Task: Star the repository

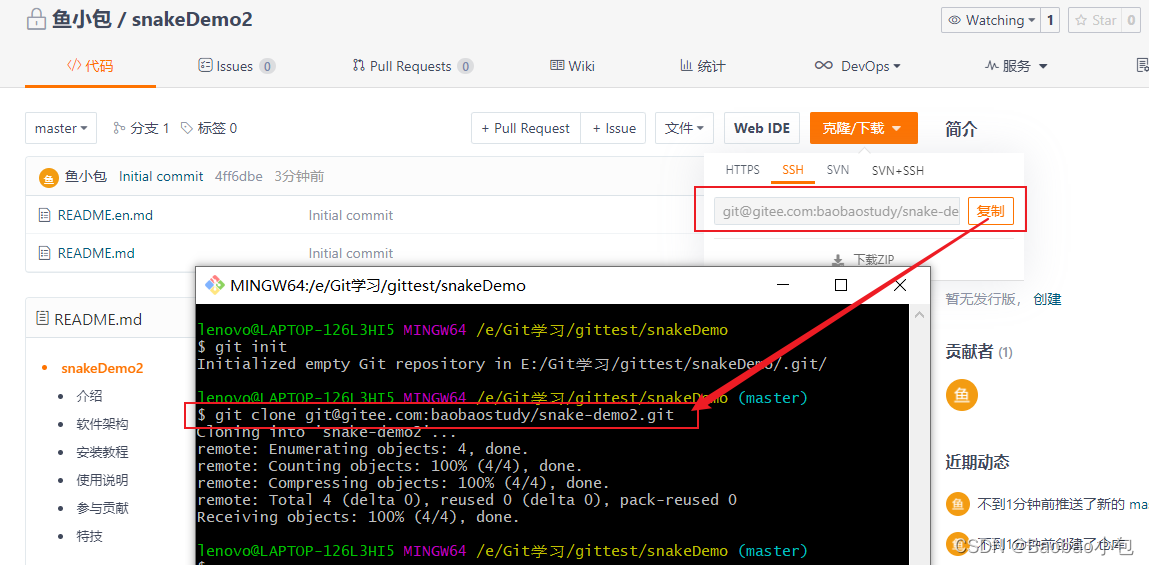Action: (1095, 21)
